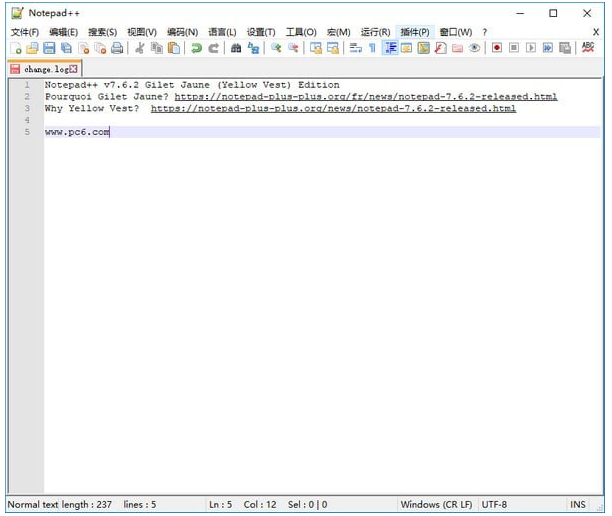Click the Windows (CR LF) status field
This screenshot has width=612, height=516.
(436, 505)
